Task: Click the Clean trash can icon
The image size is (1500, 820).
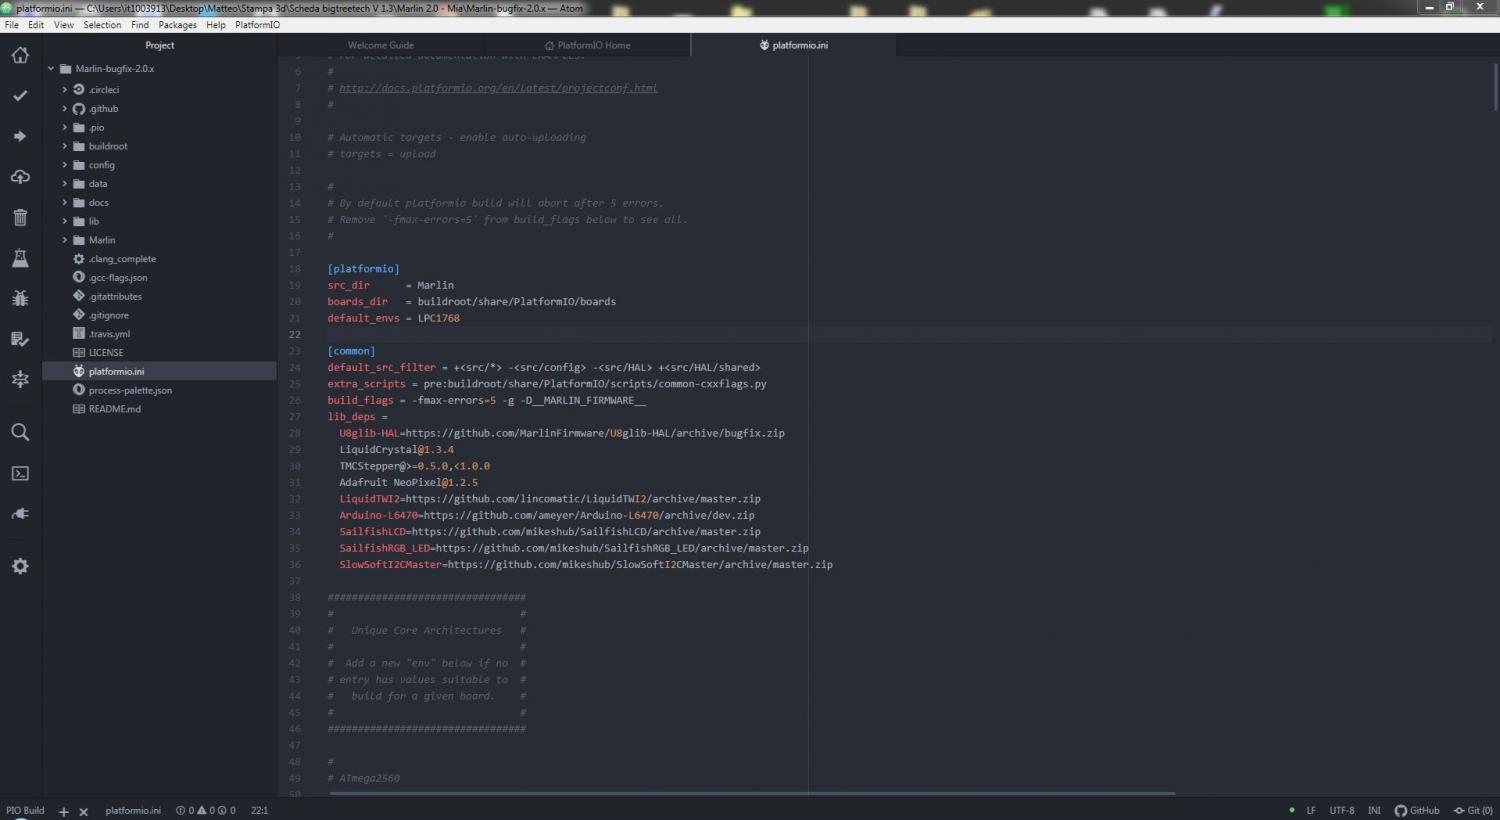Action: tap(20, 217)
